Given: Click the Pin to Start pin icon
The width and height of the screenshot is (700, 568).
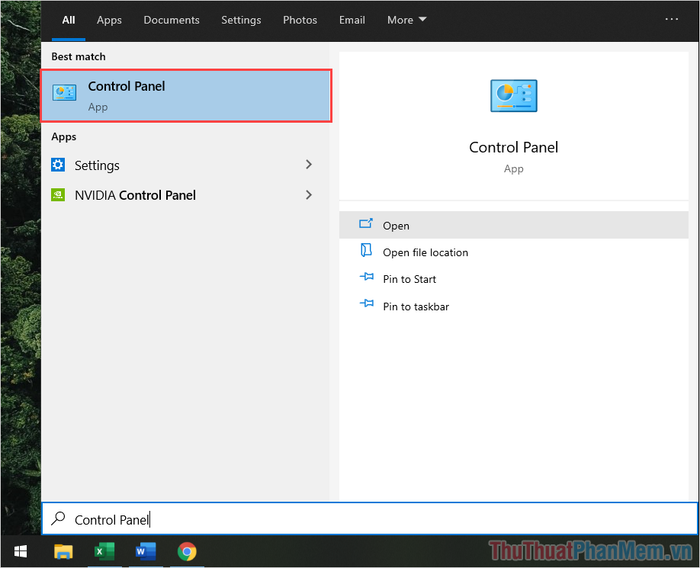Looking at the screenshot, I should click(x=367, y=277).
